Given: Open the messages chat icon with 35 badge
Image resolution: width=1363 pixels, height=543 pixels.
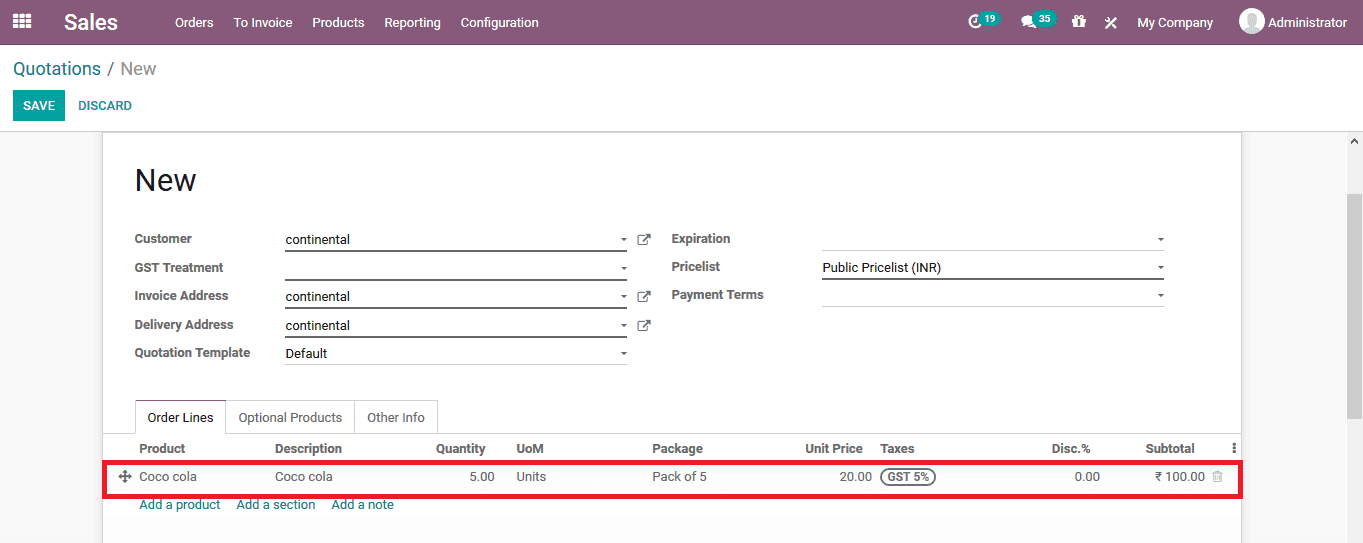Looking at the screenshot, I should [1037, 21].
